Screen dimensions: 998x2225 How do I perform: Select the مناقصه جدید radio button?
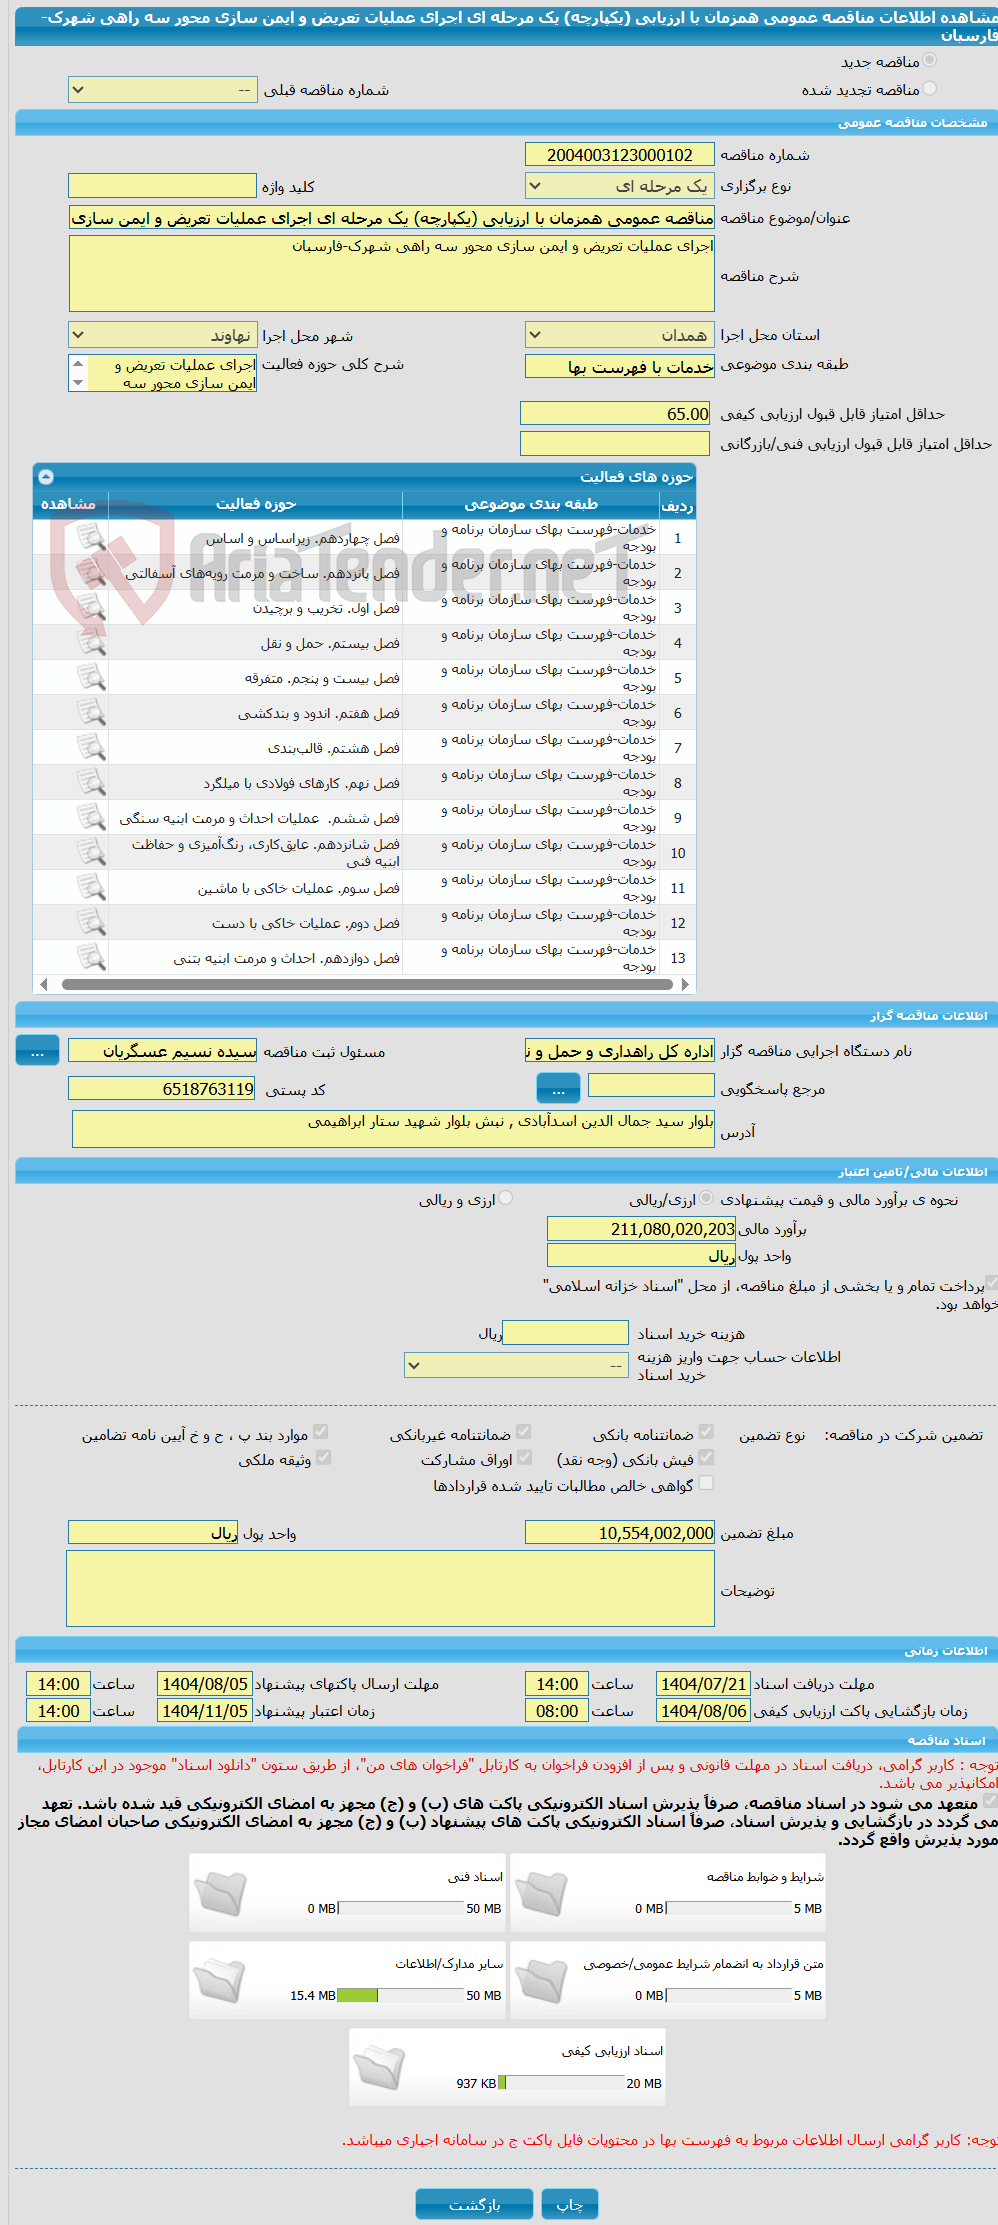[930, 61]
